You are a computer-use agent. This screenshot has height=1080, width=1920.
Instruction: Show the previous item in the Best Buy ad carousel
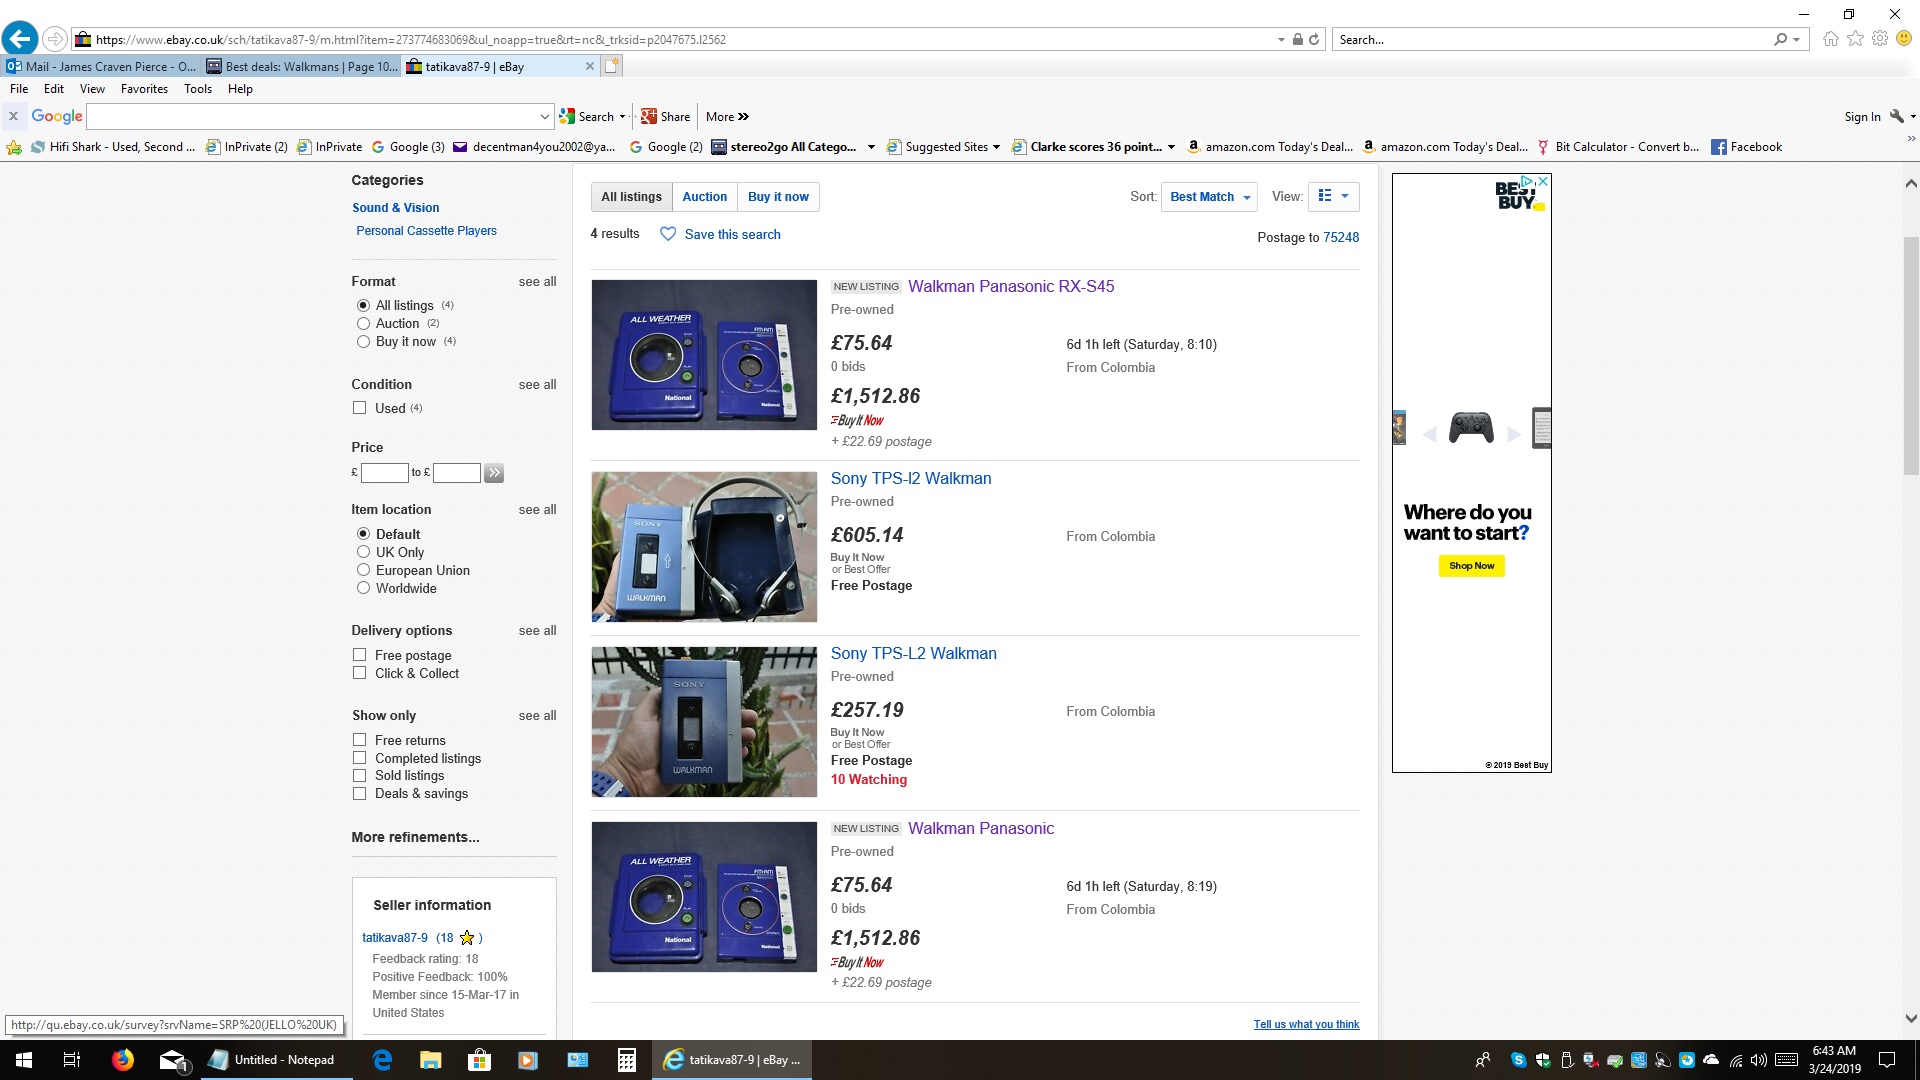(1429, 434)
